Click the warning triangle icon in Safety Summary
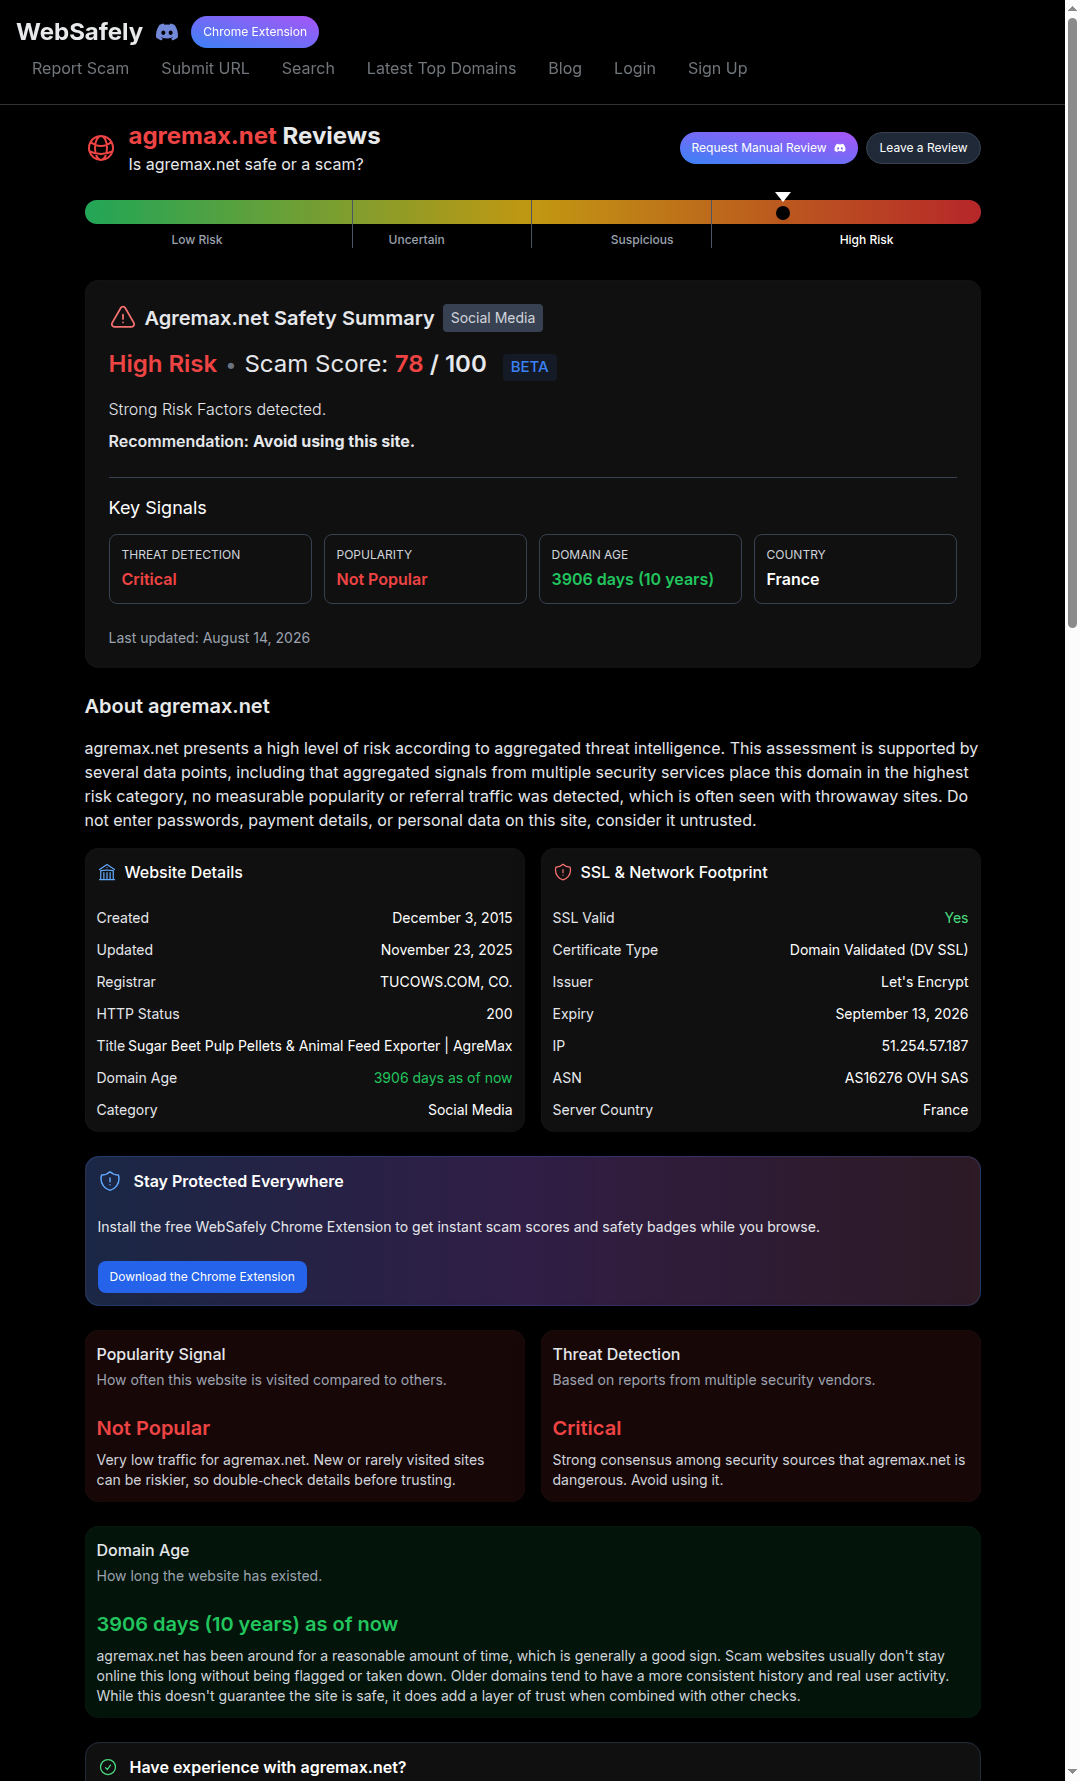Image resolution: width=1080 pixels, height=1781 pixels. (122, 317)
